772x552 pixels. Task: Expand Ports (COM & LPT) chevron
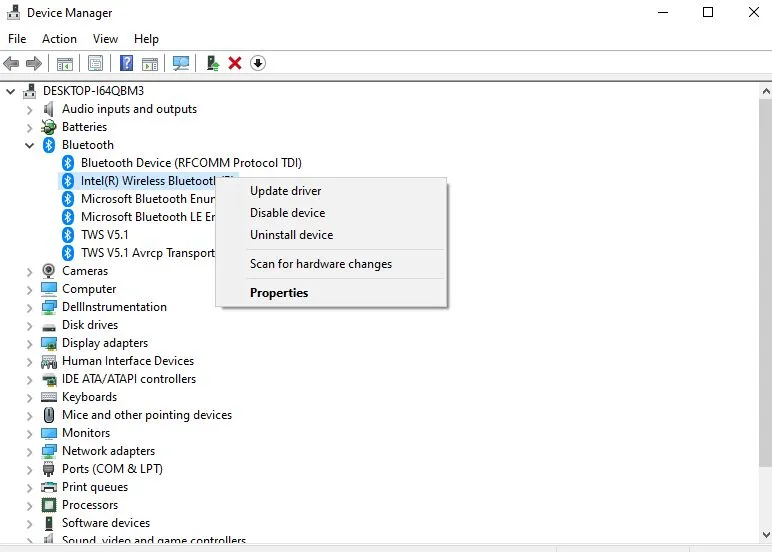30,469
